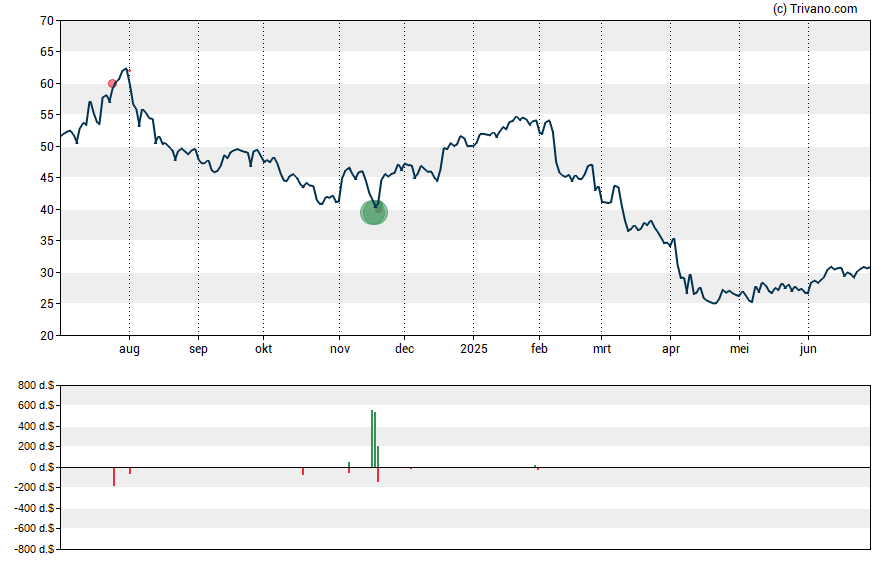Select the tallest green bar in volume chart

[x=372, y=439]
